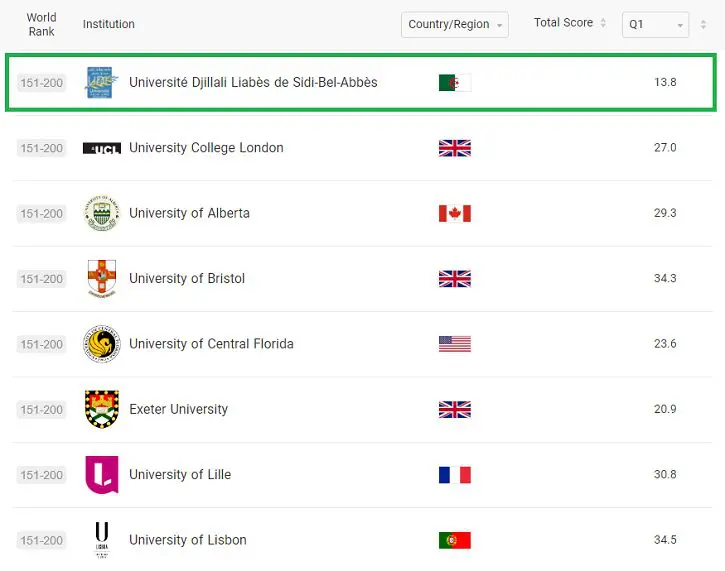
Task: Click the France flag icon
Action: (455, 475)
